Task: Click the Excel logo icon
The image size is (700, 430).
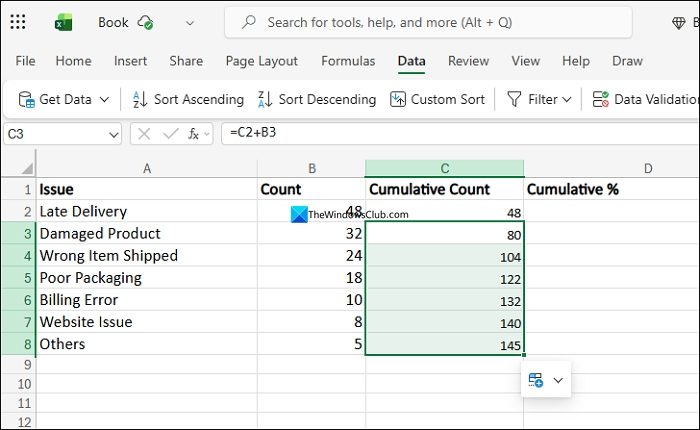Action: point(63,22)
